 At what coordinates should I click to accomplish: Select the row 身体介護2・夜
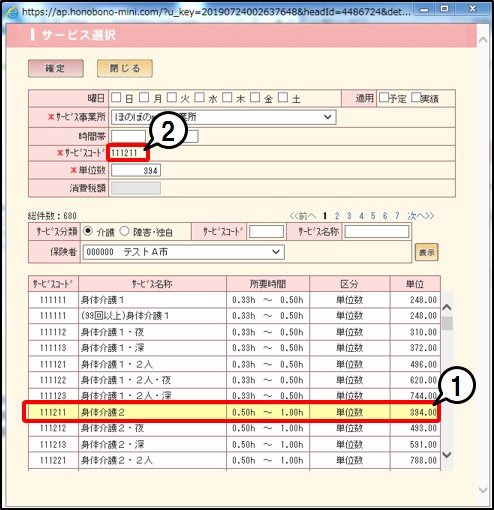pos(234,428)
